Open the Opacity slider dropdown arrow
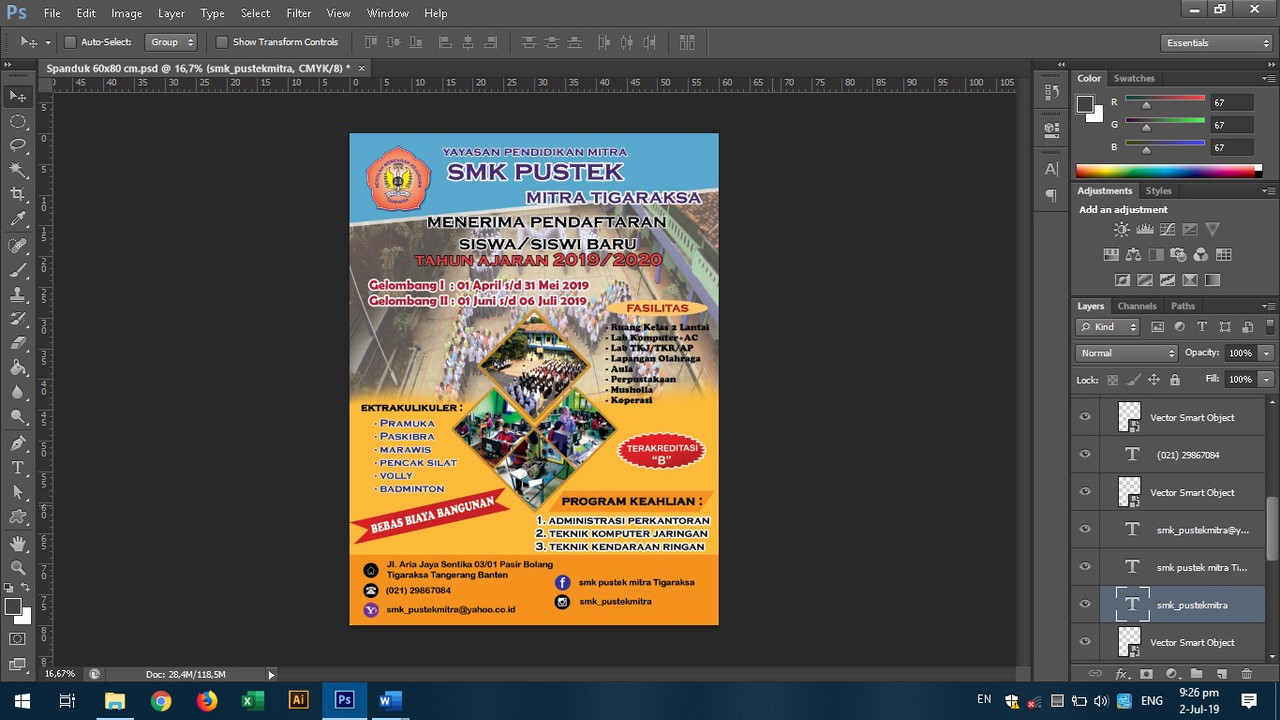1280x720 pixels. [1266, 353]
